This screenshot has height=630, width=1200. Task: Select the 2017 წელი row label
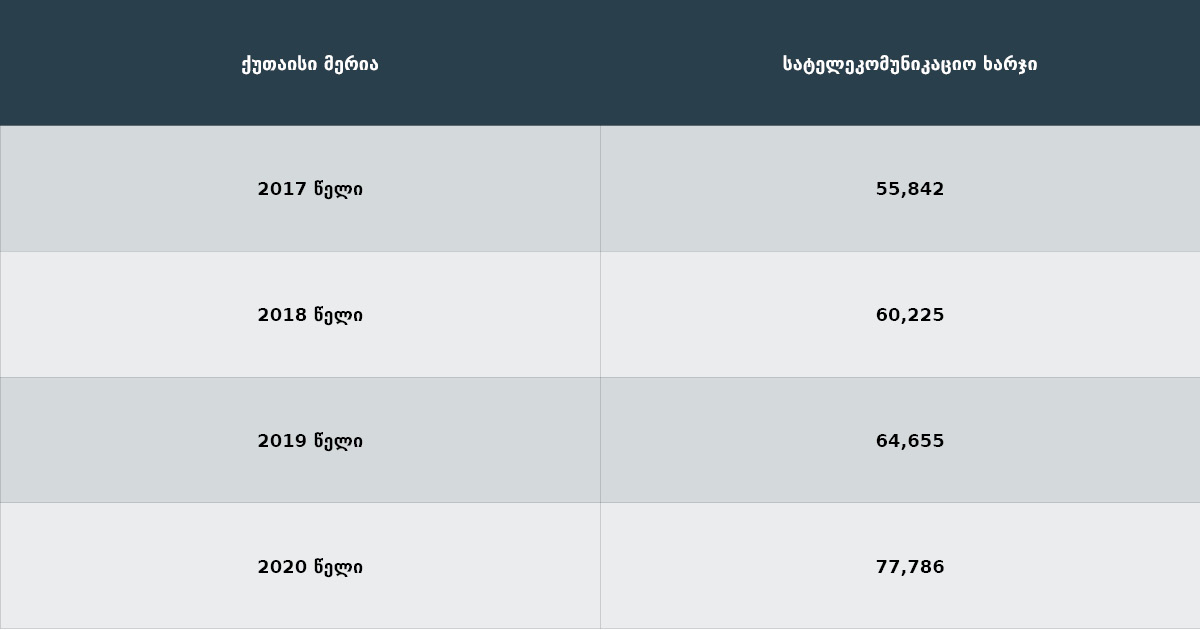point(310,189)
